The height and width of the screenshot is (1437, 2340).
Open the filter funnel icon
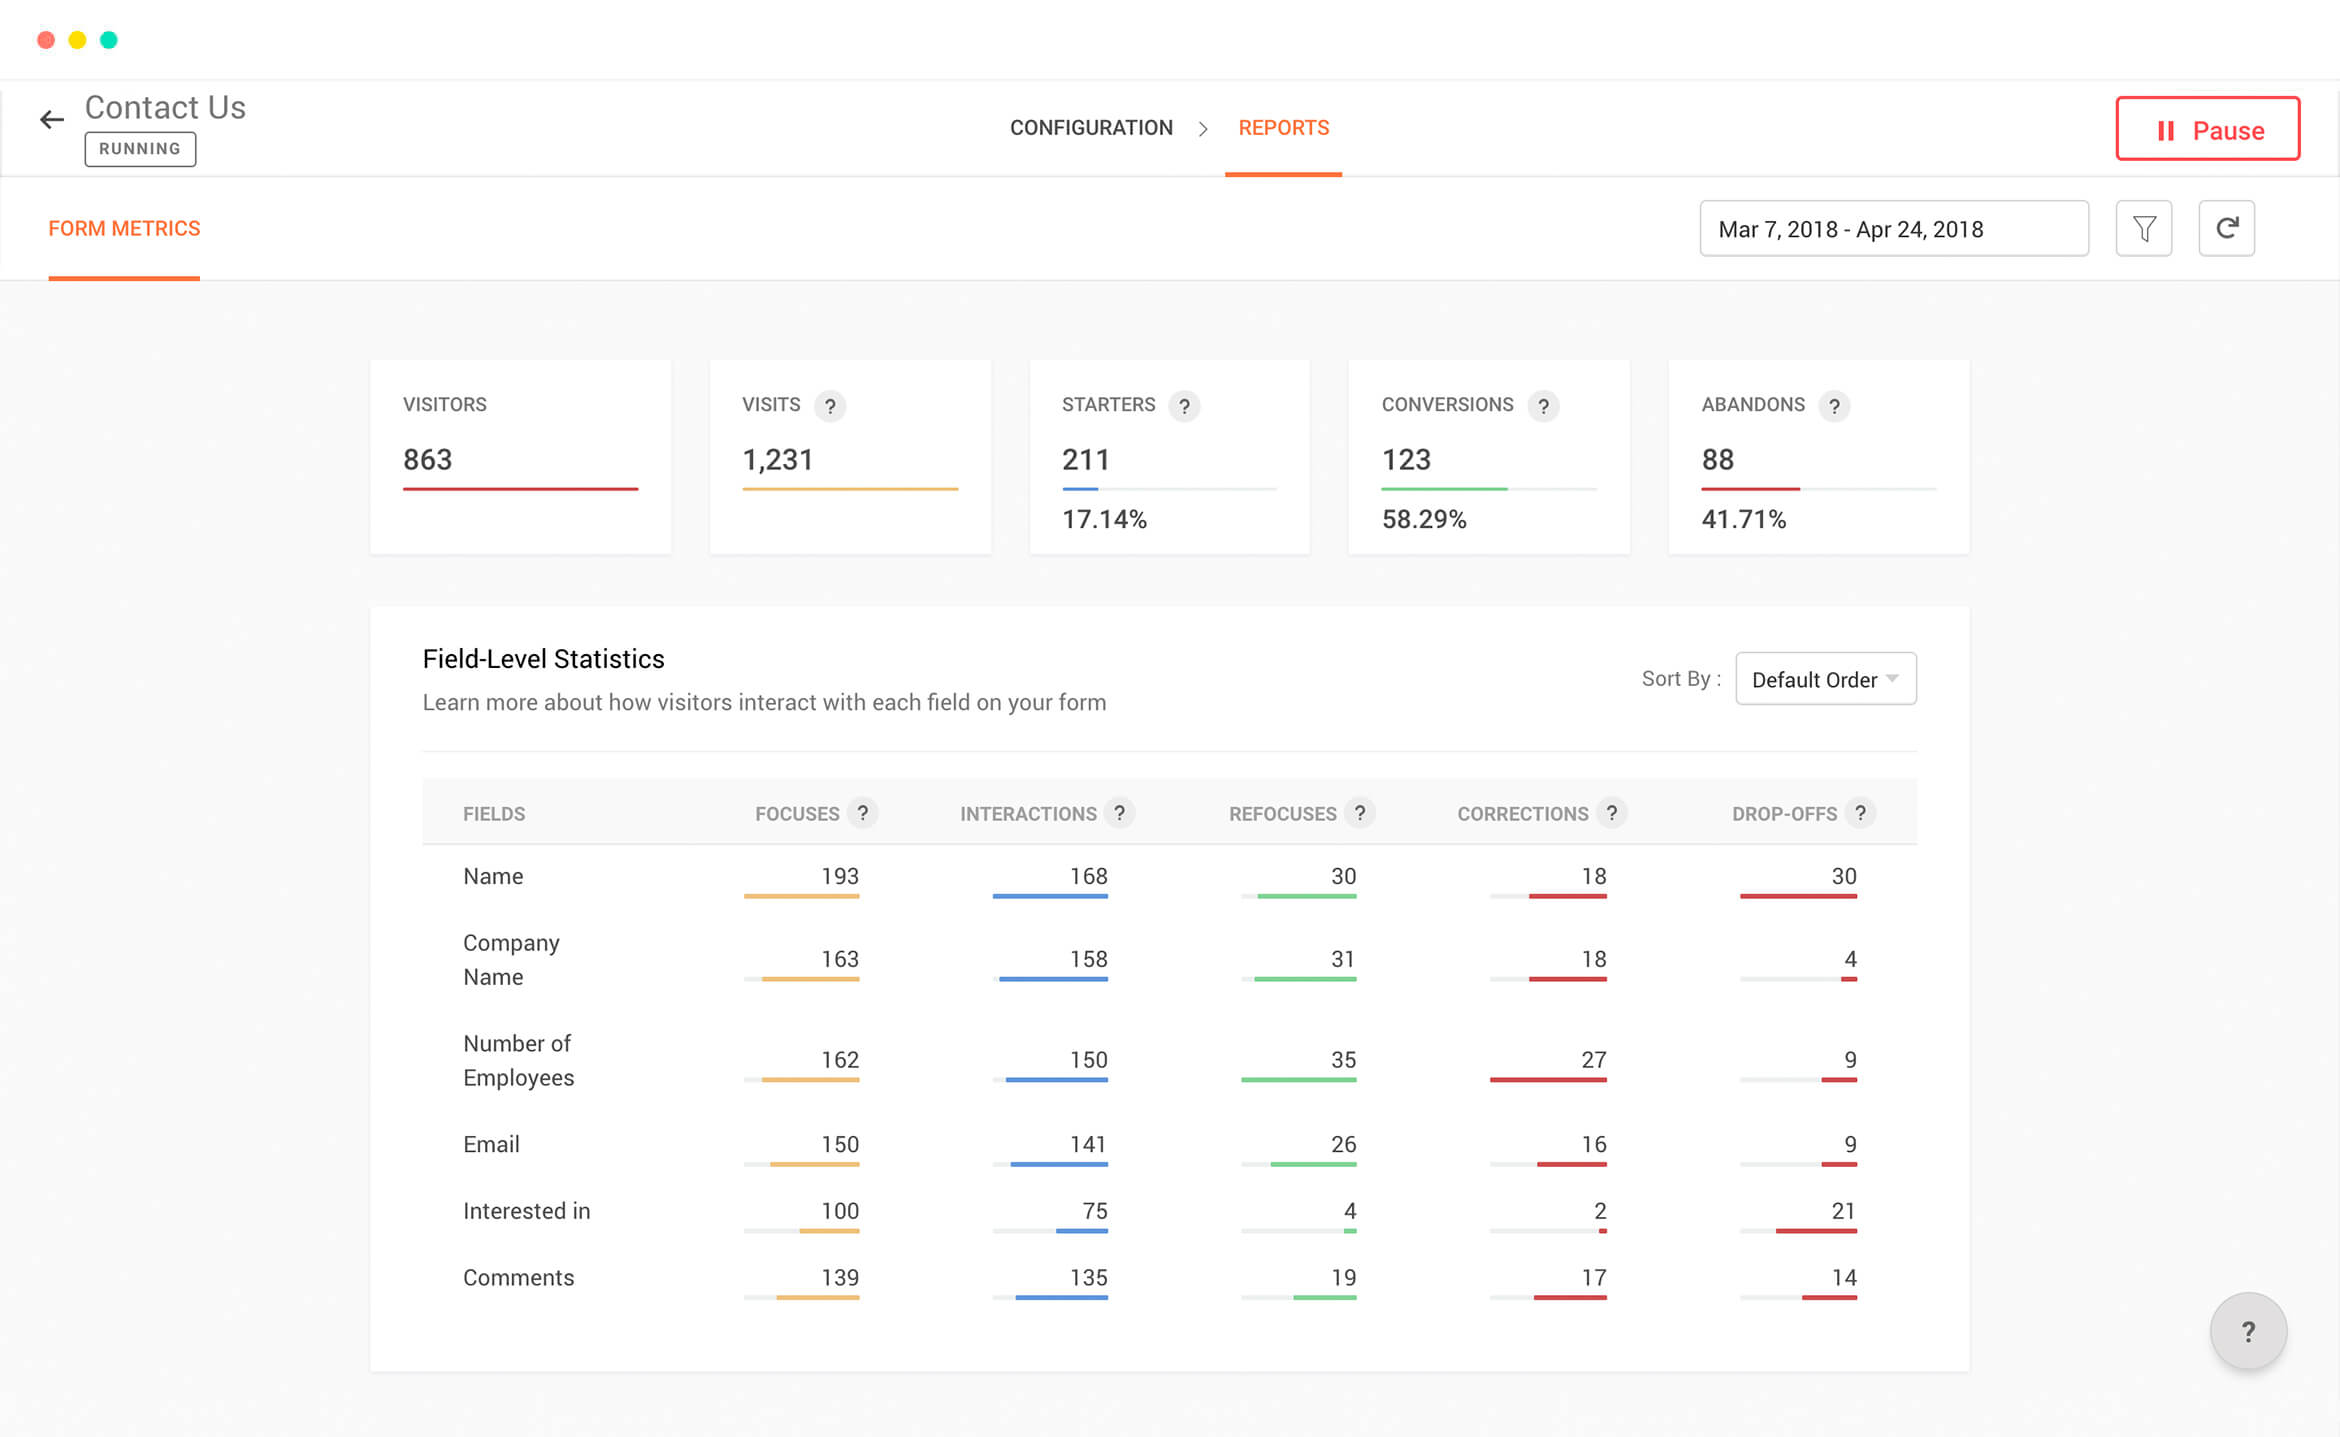tap(2143, 229)
